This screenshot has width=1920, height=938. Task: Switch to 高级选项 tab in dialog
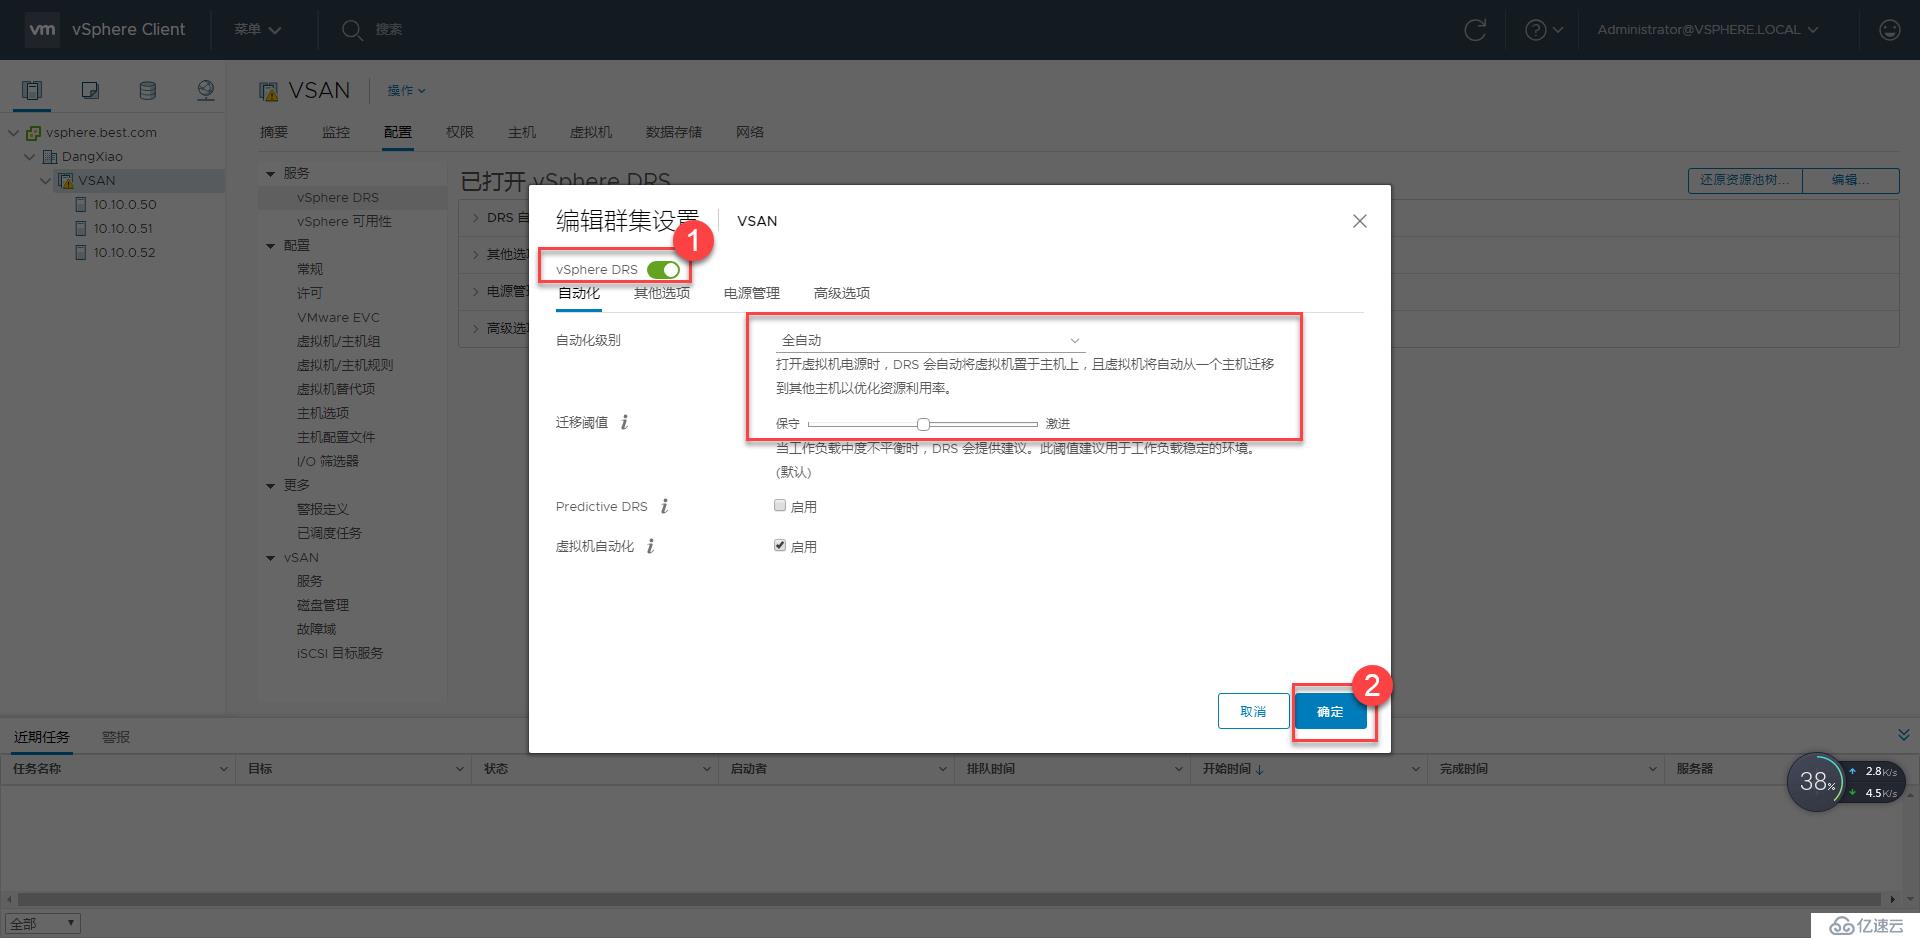[842, 293]
